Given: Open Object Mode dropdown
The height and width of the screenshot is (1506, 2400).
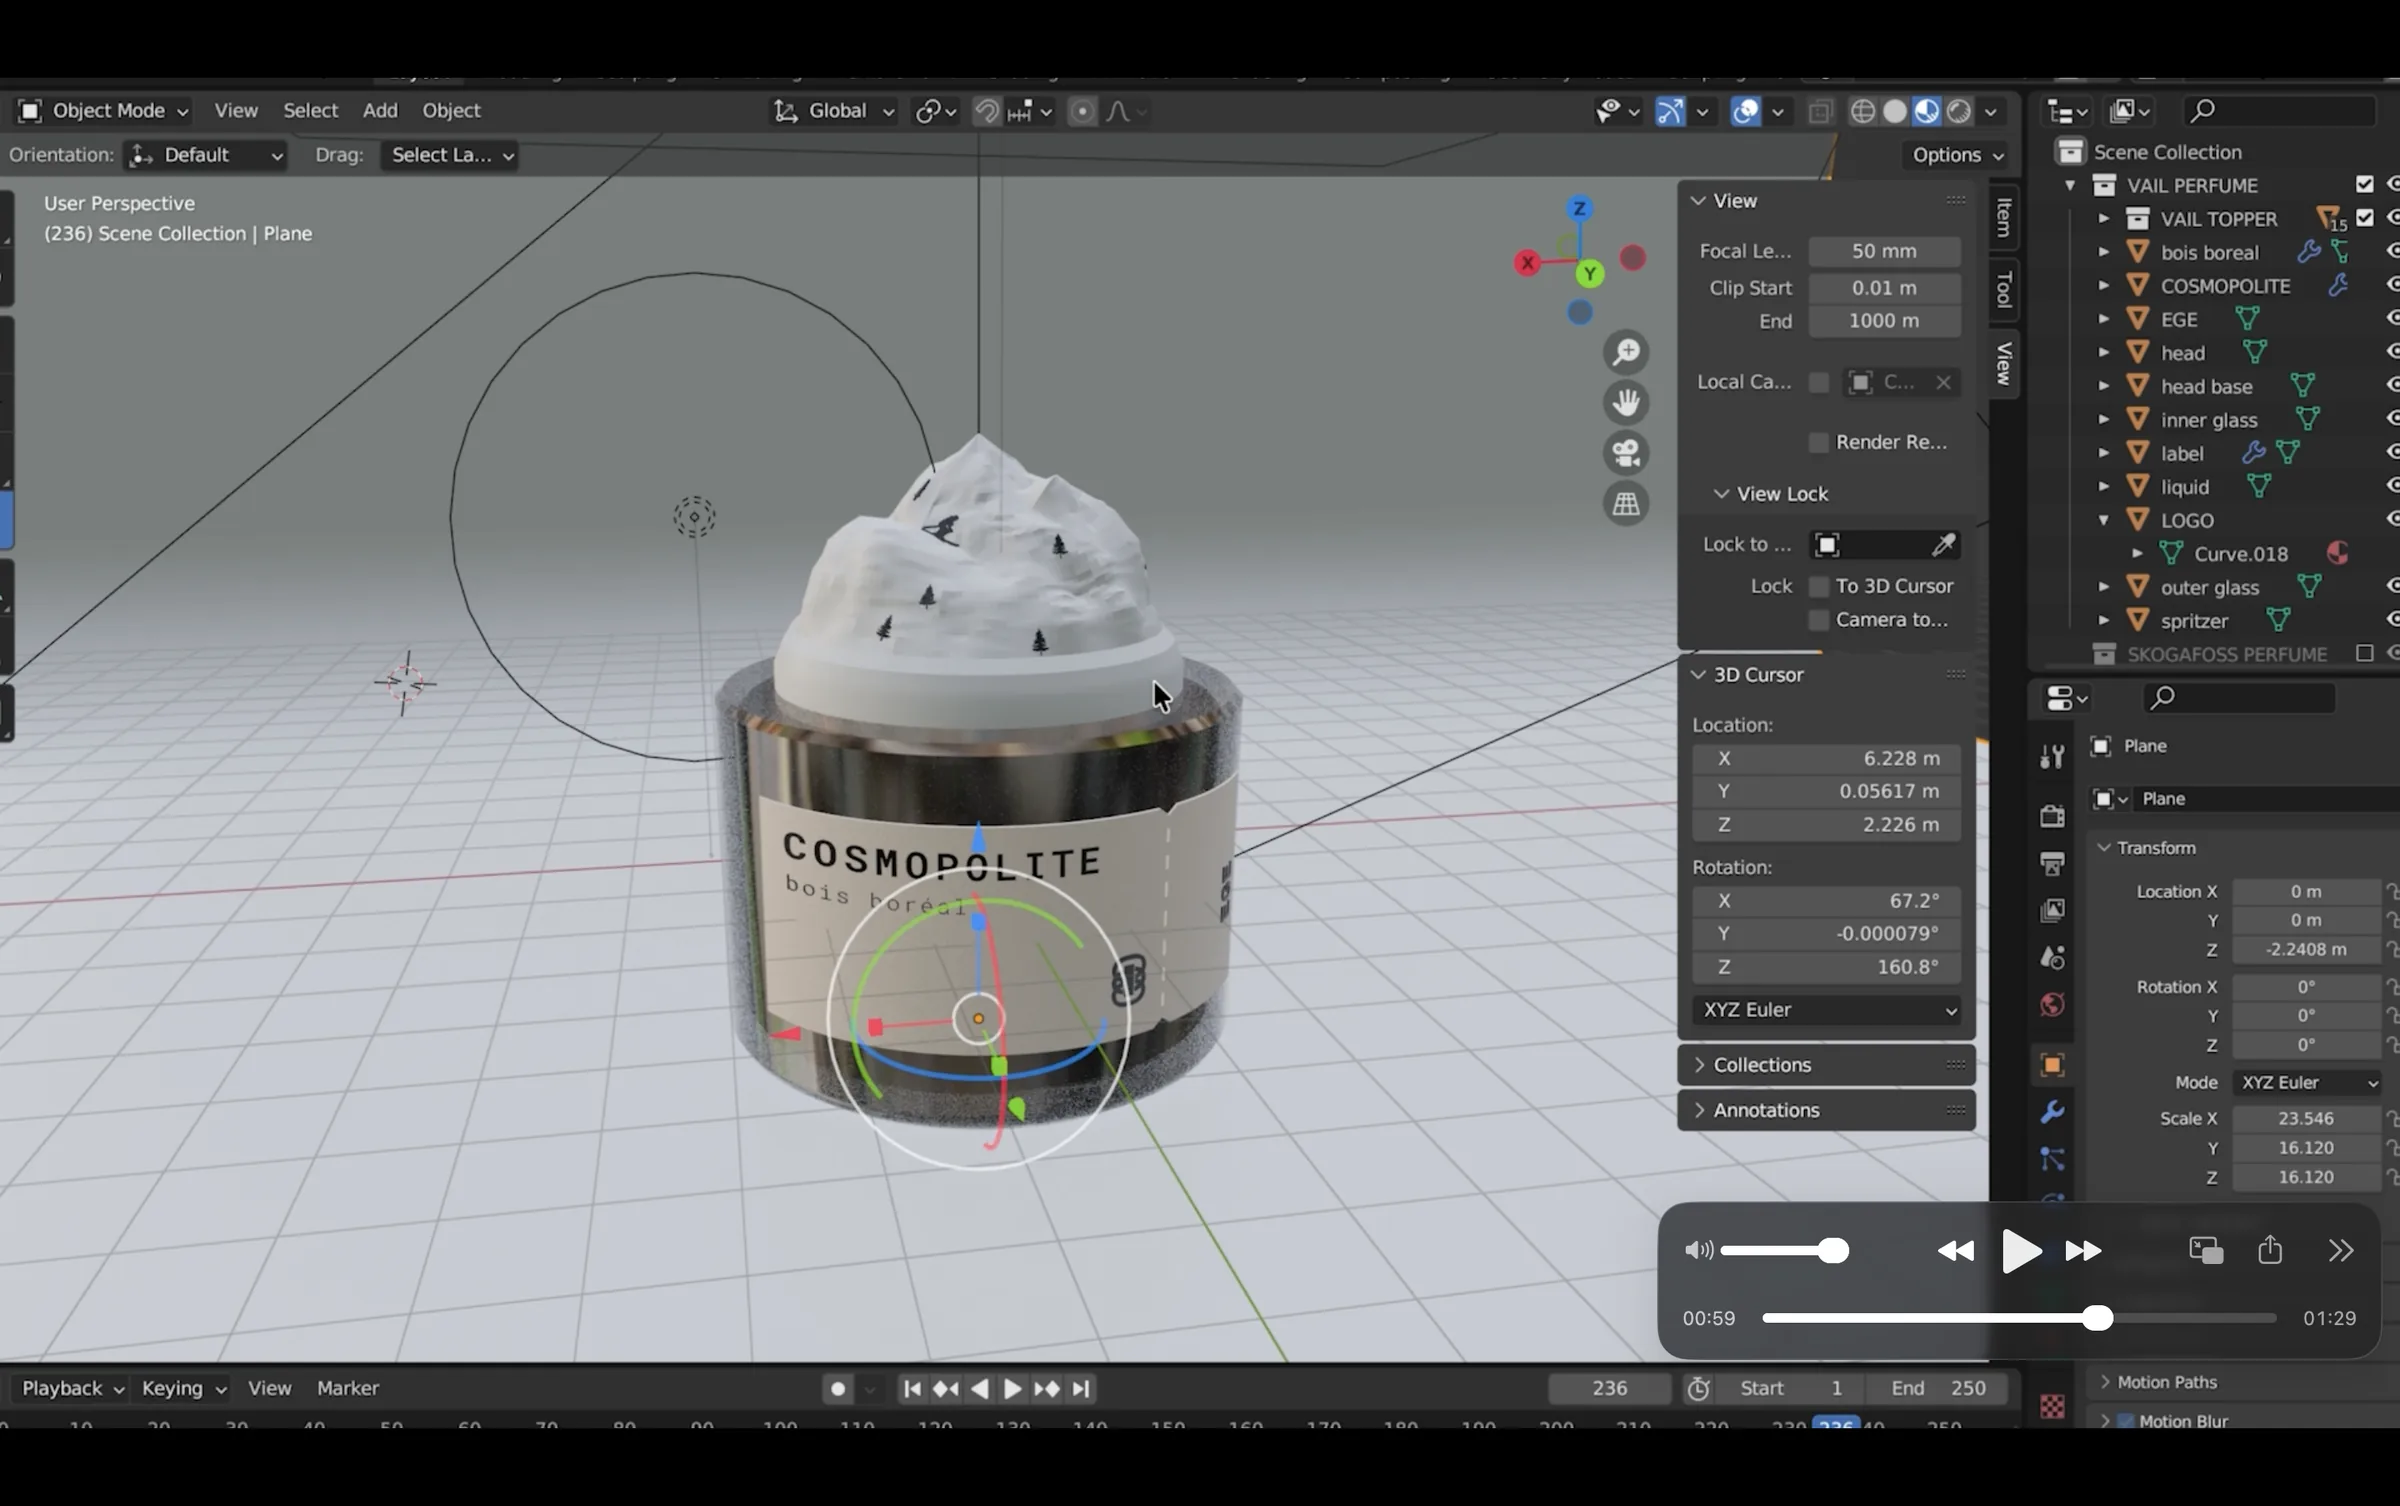Looking at the screenshot, I should [x=103, y=110].
